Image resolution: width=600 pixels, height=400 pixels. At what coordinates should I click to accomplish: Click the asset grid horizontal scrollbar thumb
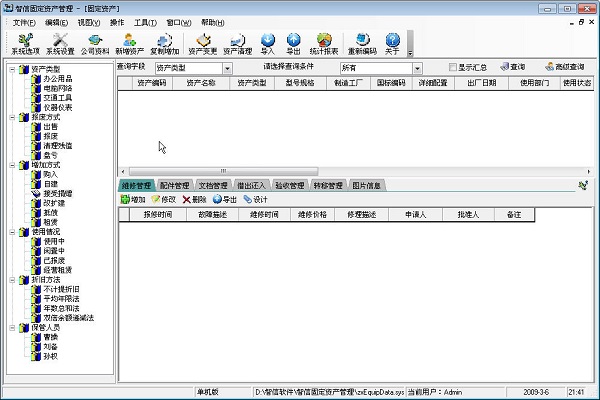tap(223, 171)
